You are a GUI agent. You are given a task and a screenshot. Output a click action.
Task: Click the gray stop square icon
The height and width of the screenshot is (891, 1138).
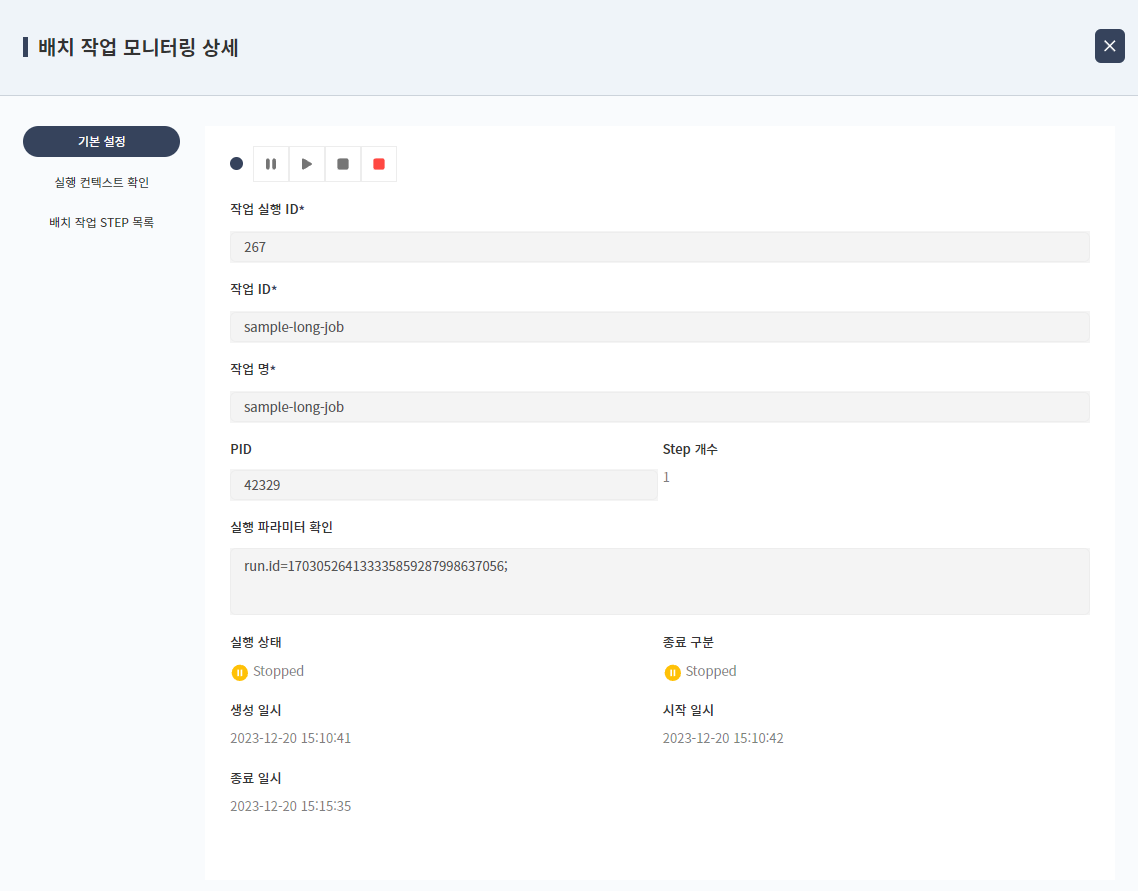point(343,164)
